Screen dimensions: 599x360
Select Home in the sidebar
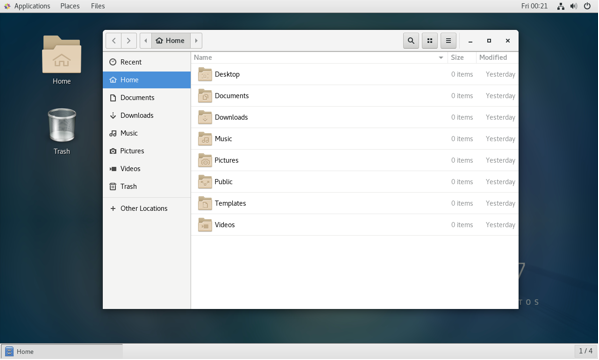pos(147,80)
